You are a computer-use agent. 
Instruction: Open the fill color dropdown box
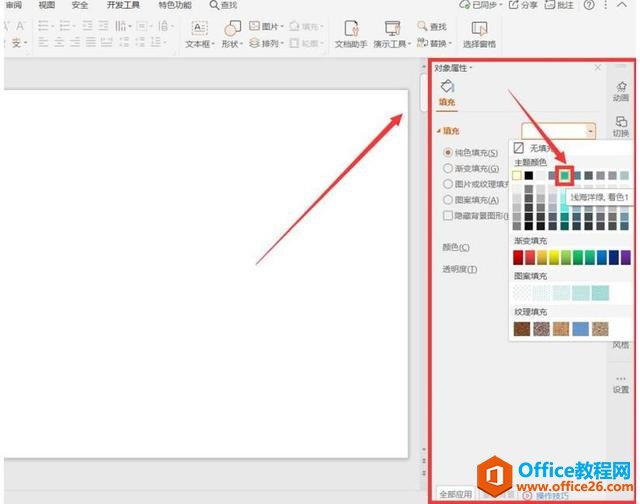click(x=558, y=131)
